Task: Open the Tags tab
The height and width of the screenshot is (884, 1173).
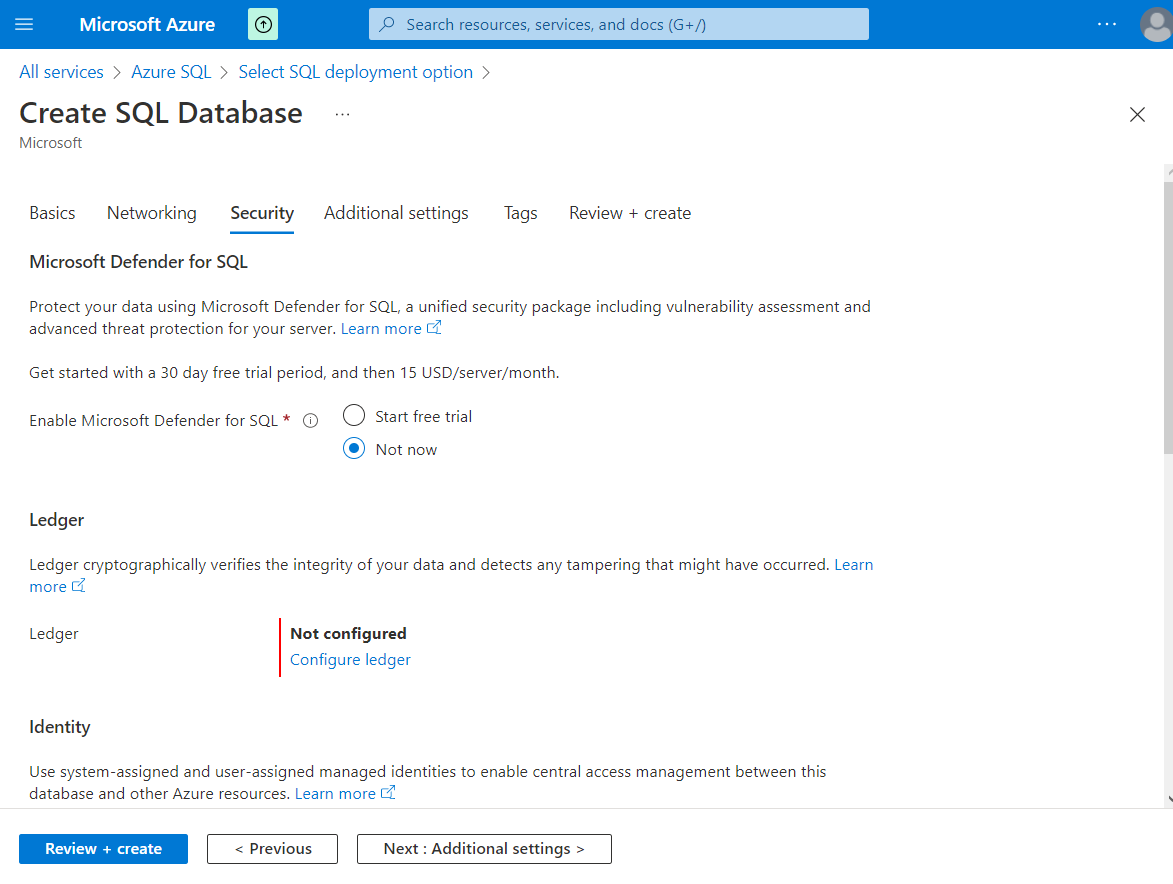Action: point(521,213)
